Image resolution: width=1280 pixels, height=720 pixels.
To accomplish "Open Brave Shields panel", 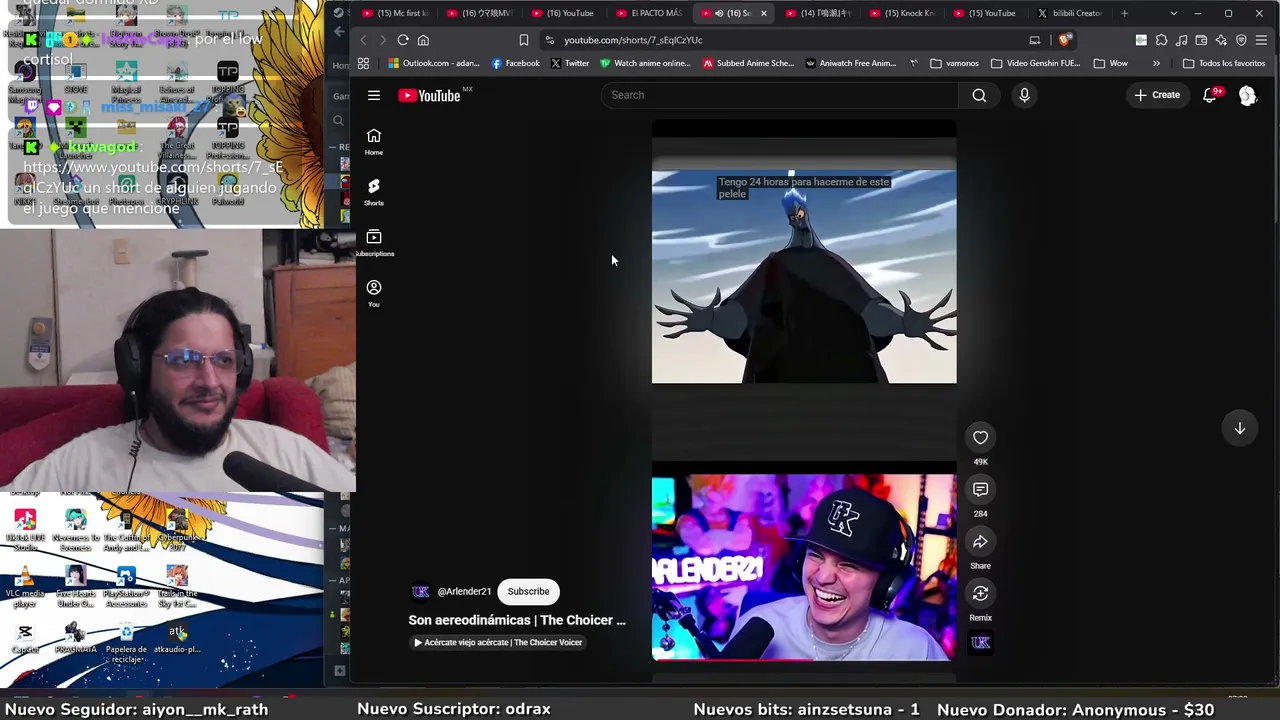I will tap(1065, 40).
